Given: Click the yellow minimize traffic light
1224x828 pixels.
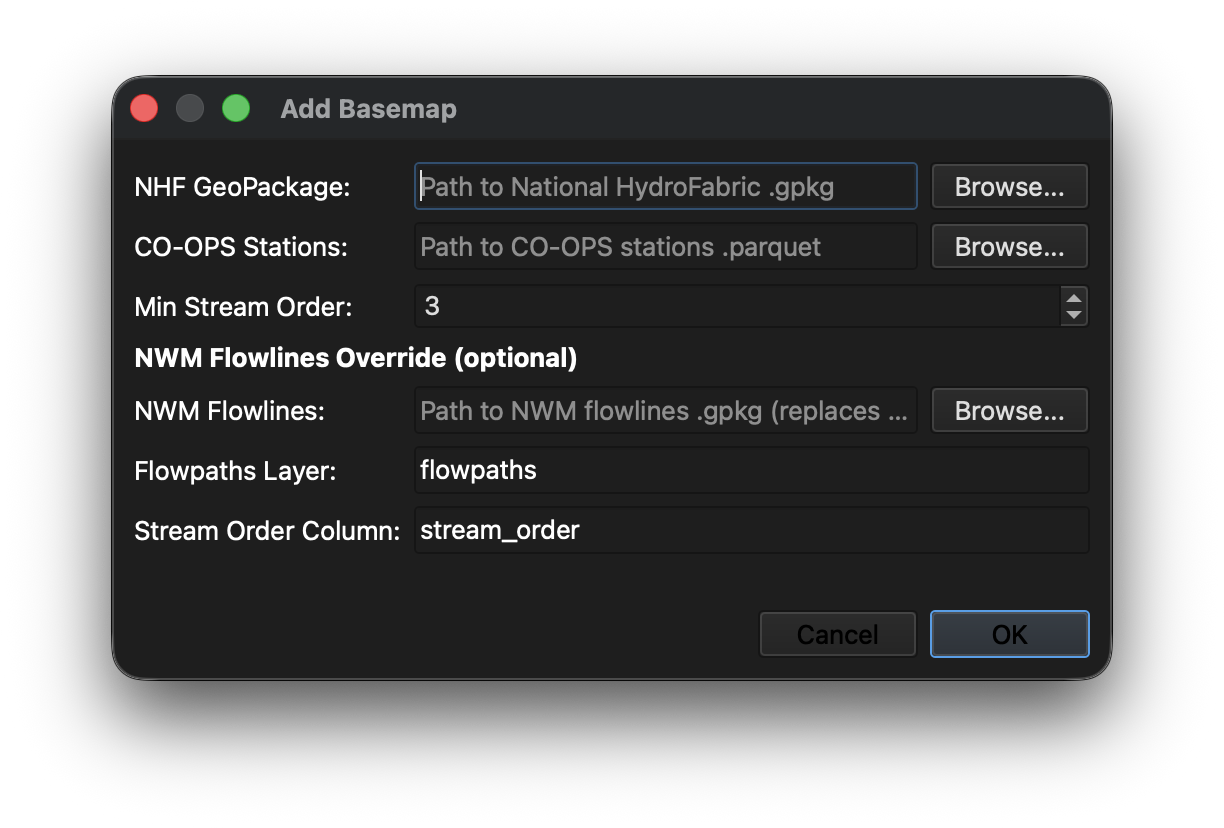Looking at the screenshot, I should pyautogui.click(x=190, y=107).
